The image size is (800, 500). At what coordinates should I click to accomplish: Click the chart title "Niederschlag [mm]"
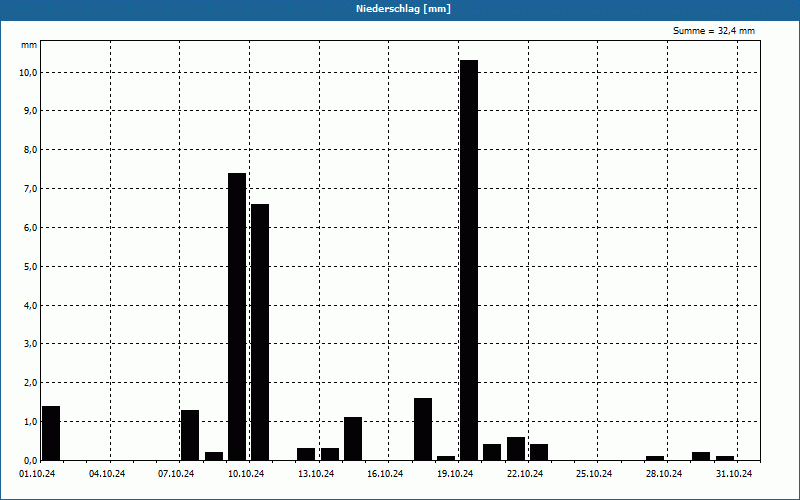(403, 9)
